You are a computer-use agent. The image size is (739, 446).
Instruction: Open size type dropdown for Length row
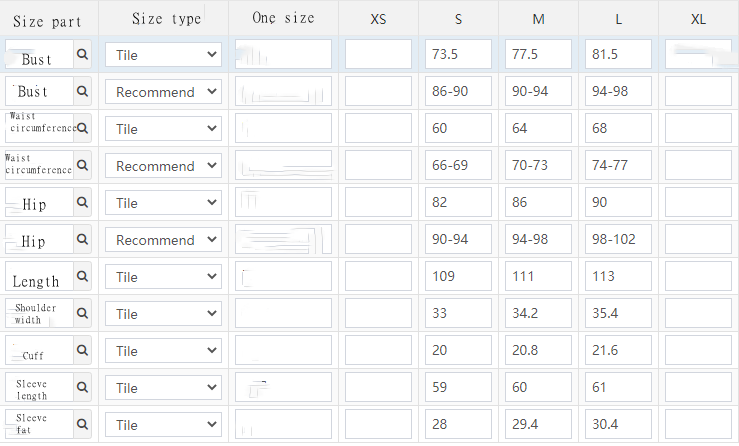click(x=163, y=277)
